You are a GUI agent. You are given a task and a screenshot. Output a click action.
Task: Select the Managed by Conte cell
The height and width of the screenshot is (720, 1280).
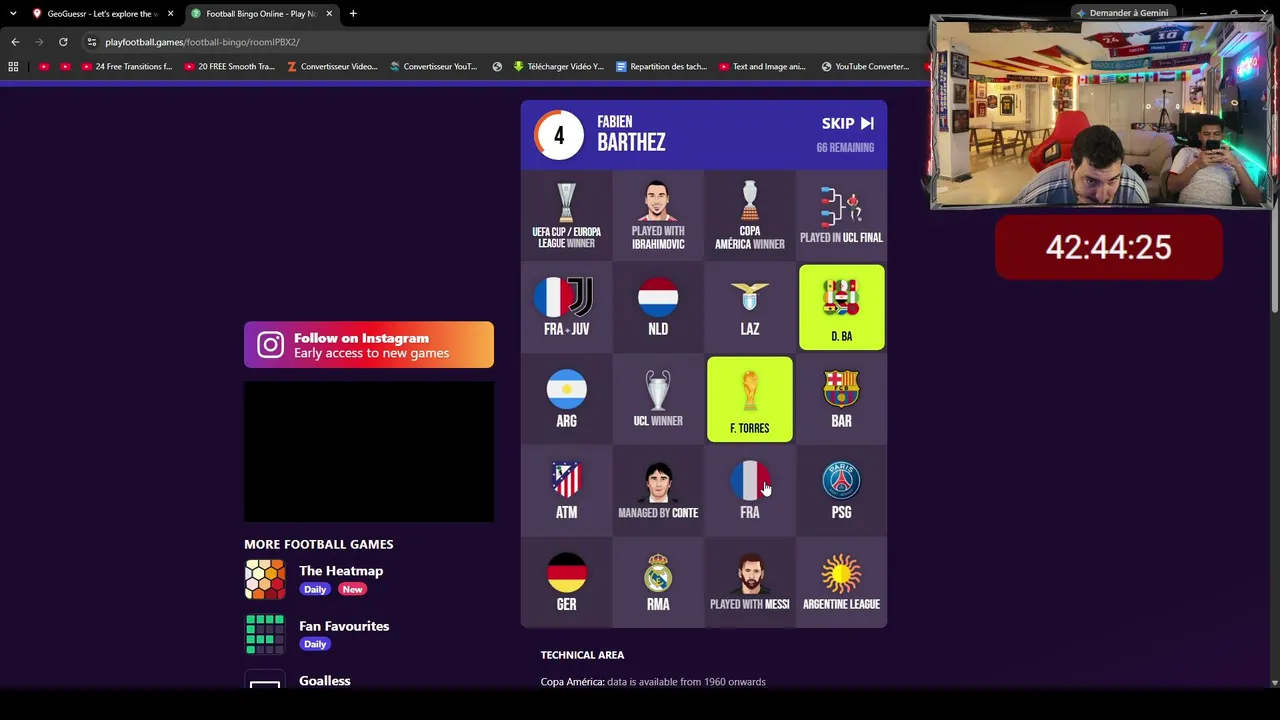click(x=658, y=492)
